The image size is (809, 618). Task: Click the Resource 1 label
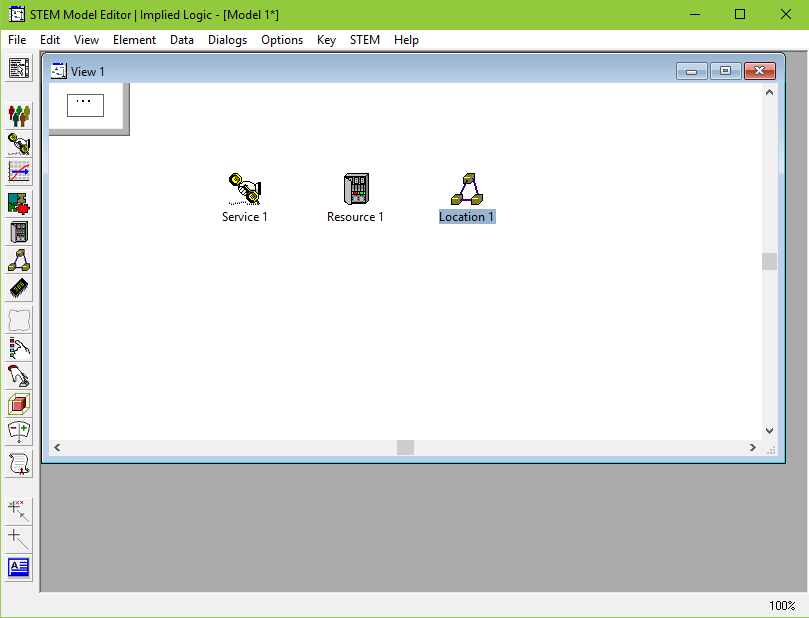355,217
